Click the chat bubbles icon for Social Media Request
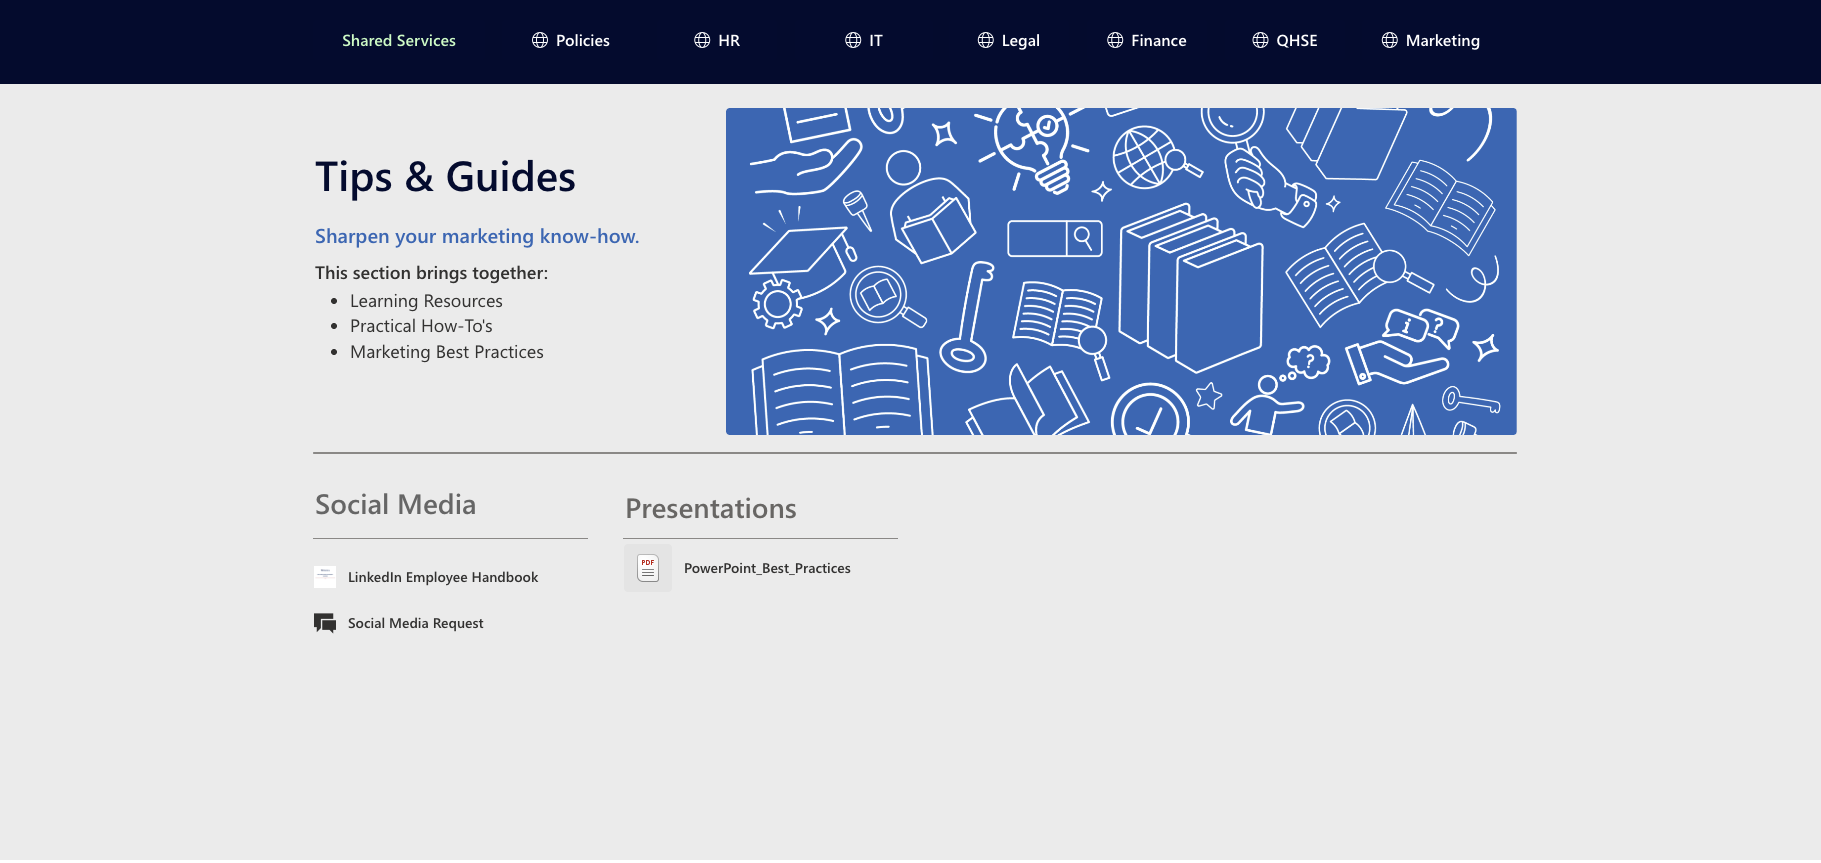 [x=325, y=623]
